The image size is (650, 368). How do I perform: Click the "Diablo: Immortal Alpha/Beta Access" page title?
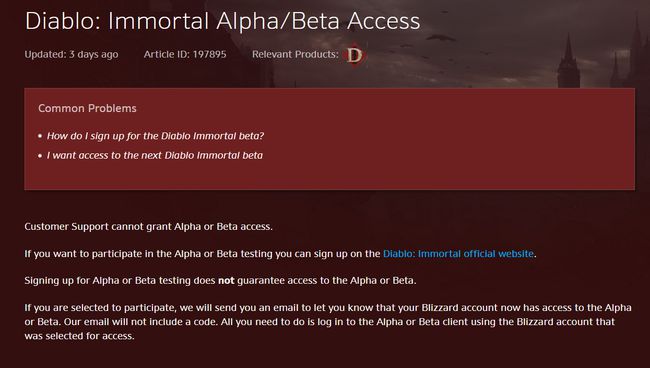click(x=223, y=21)
